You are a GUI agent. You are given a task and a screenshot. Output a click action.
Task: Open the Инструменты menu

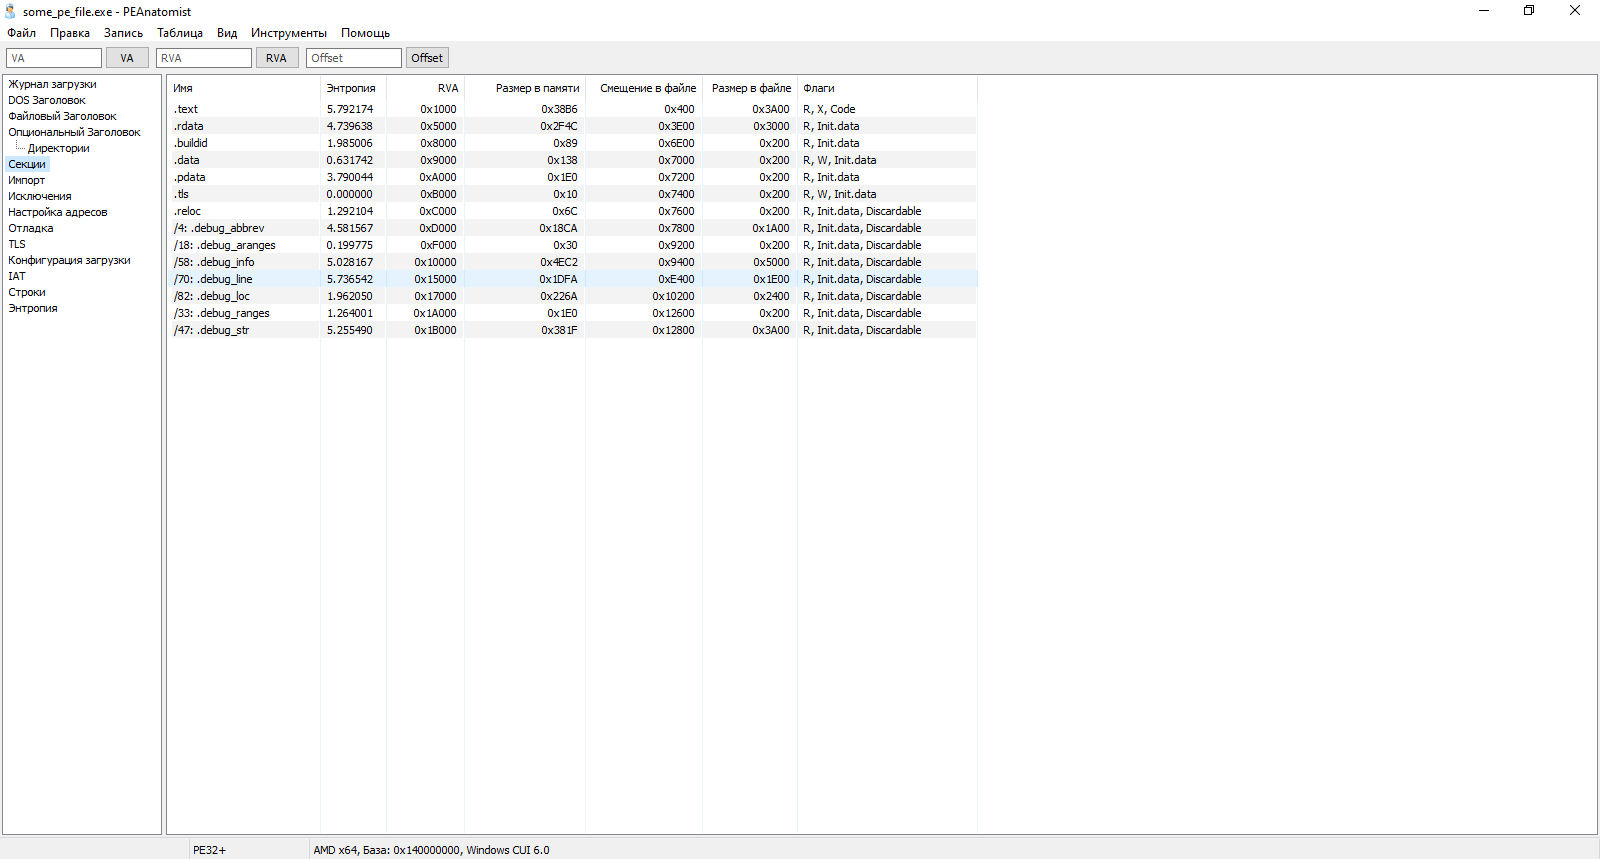click(288, 33)
